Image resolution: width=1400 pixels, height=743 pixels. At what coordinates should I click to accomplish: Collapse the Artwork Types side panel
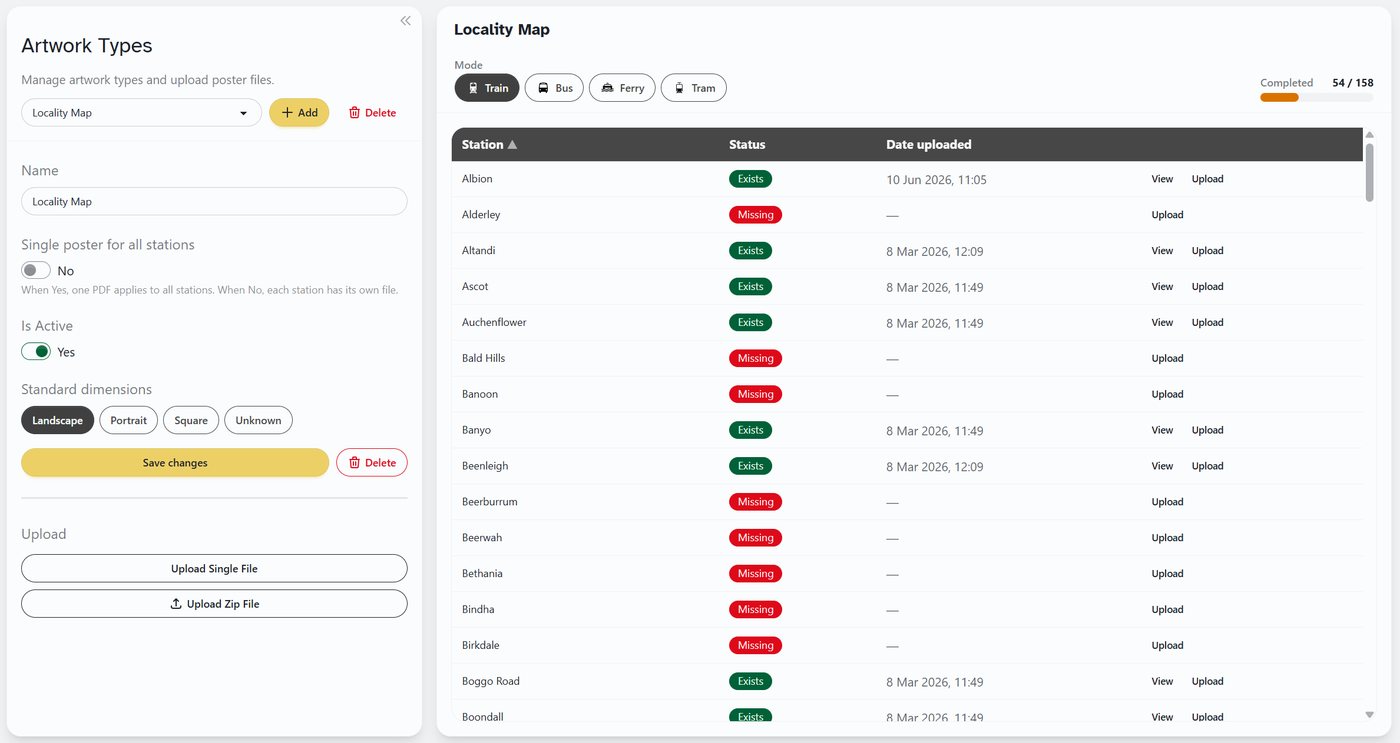(405, 21)
